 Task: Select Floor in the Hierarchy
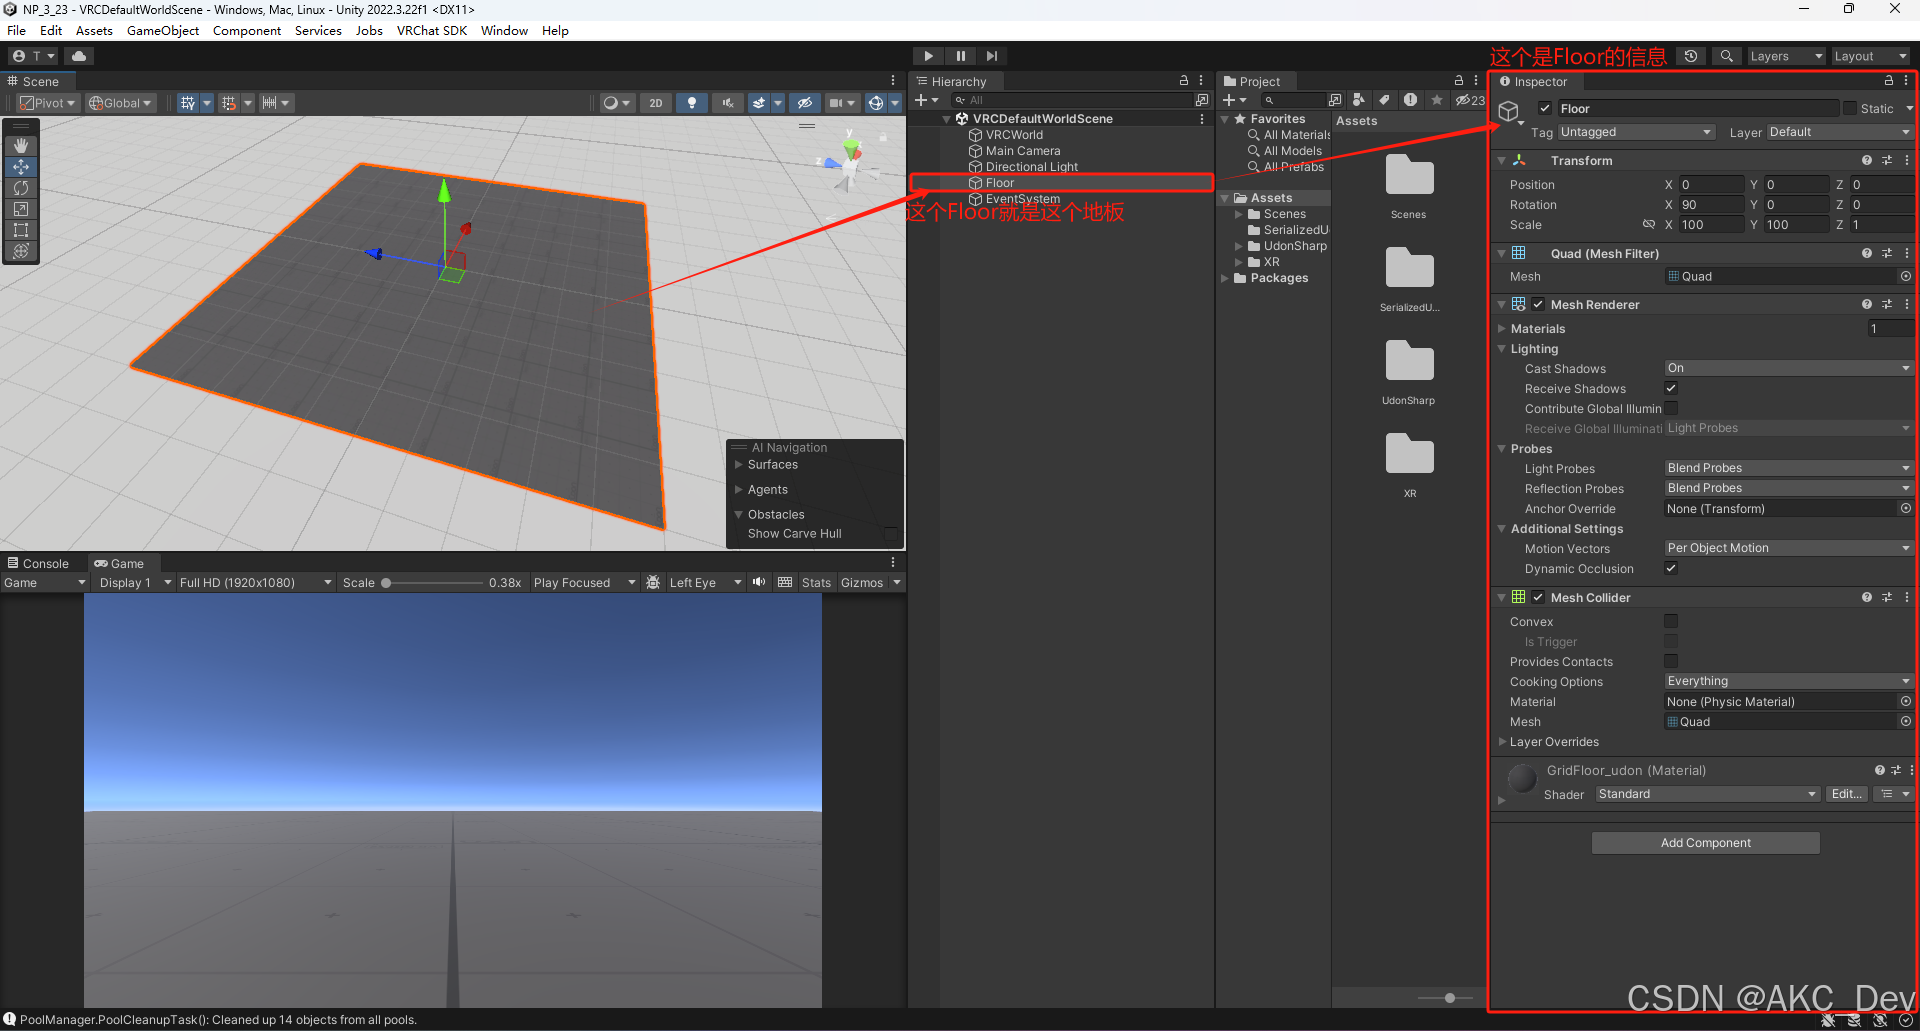tap(1000, 183)
